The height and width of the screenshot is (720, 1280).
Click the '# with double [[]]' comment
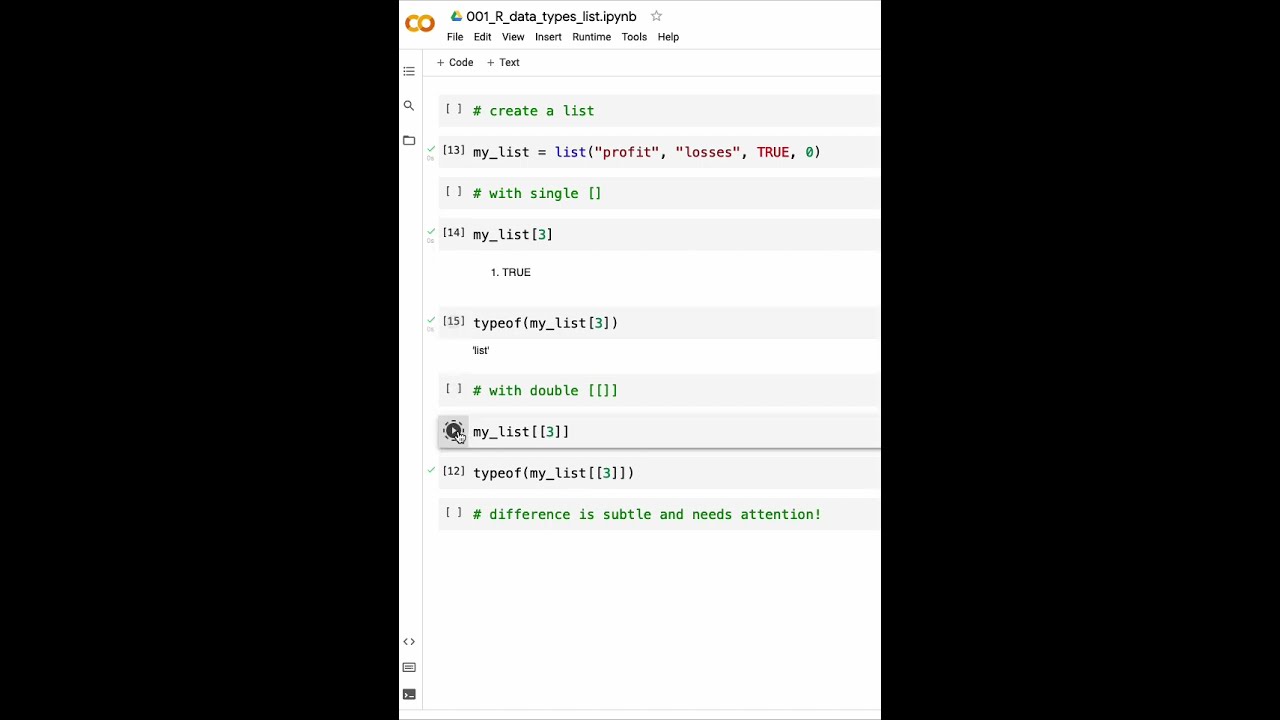point(545,391)
